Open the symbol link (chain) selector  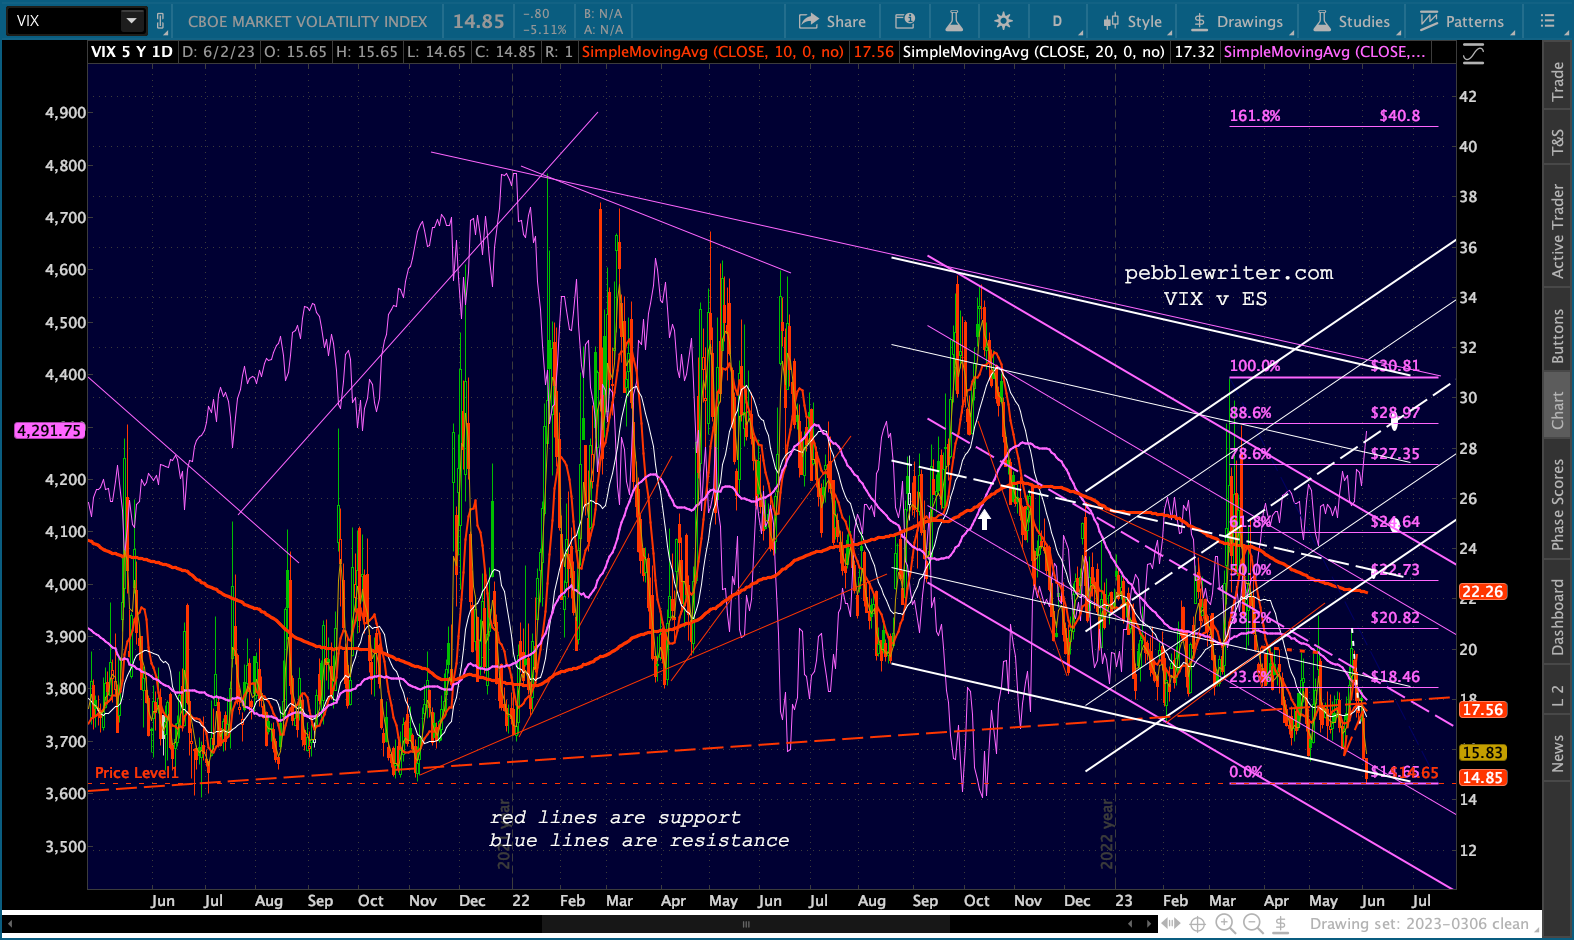pyautogui.click(x=161, y=21)
